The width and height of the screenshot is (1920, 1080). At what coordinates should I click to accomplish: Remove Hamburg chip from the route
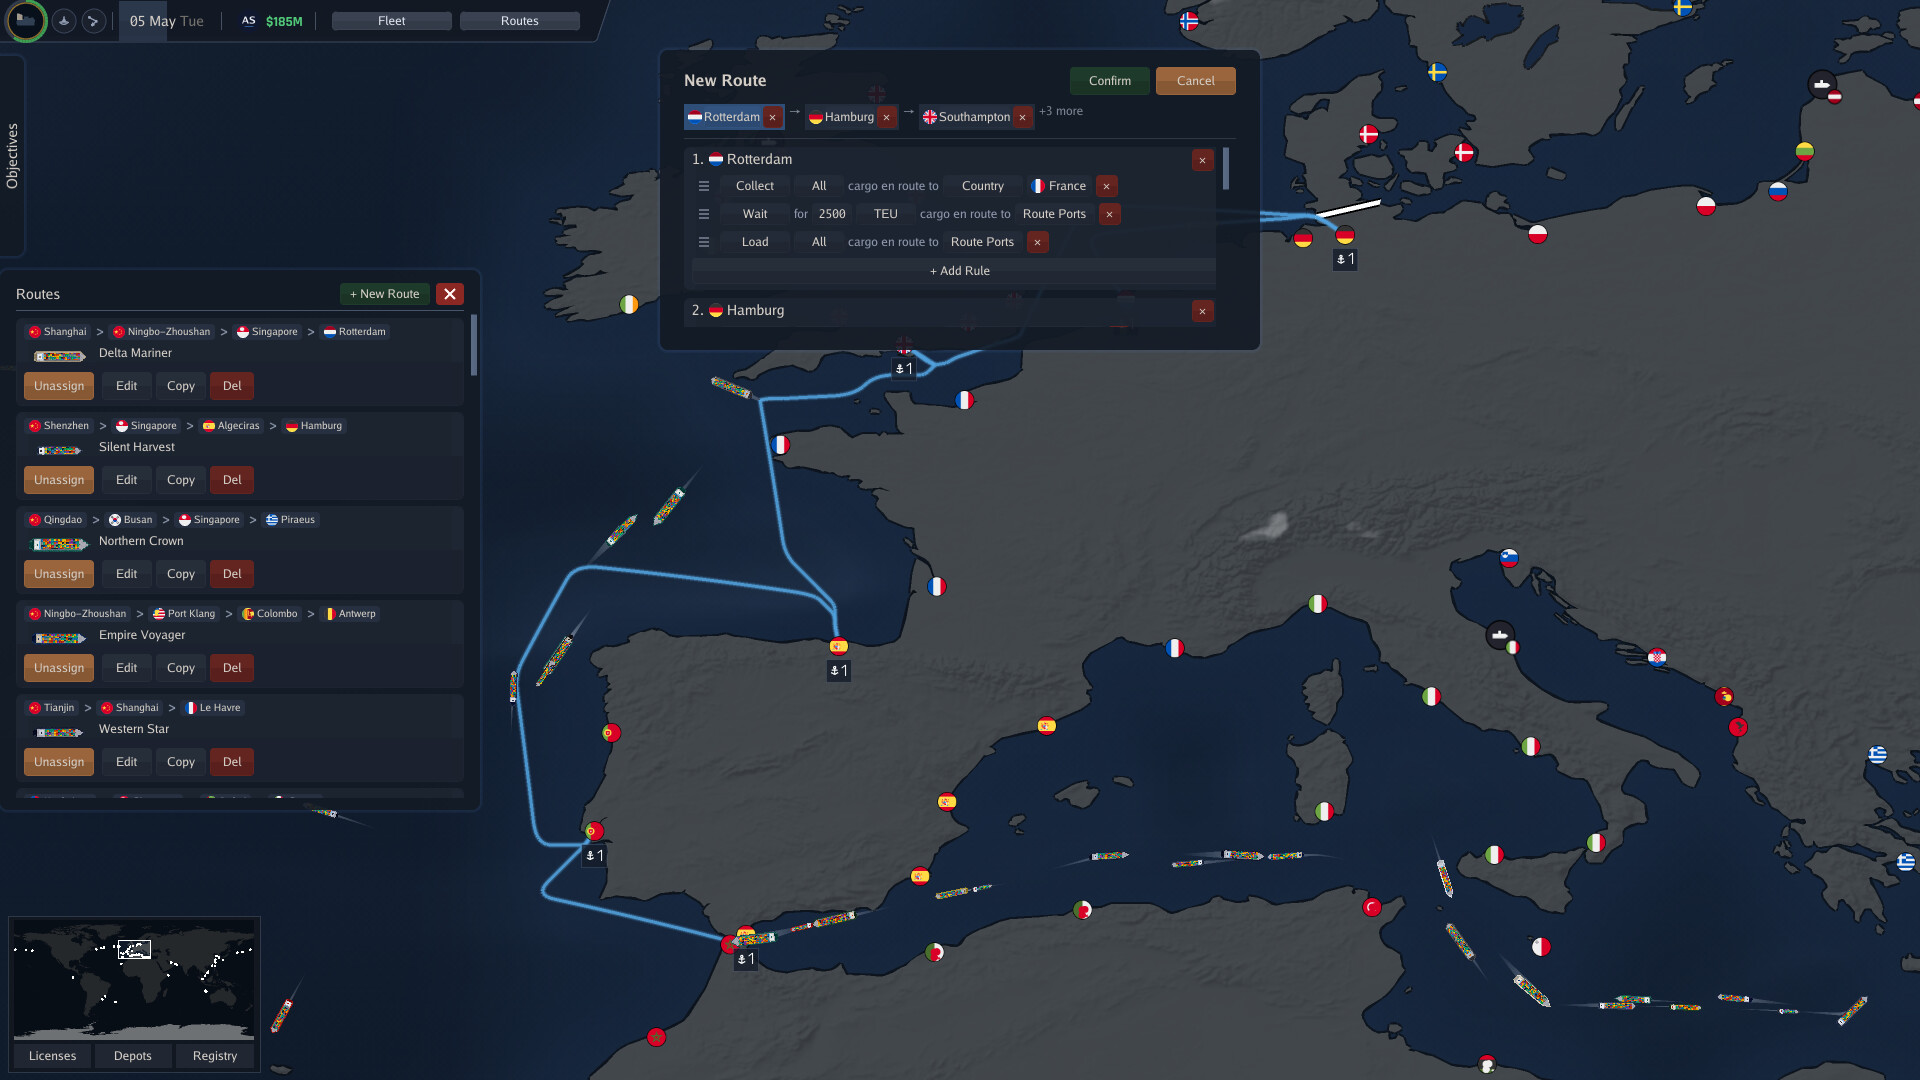pos(886,117)
